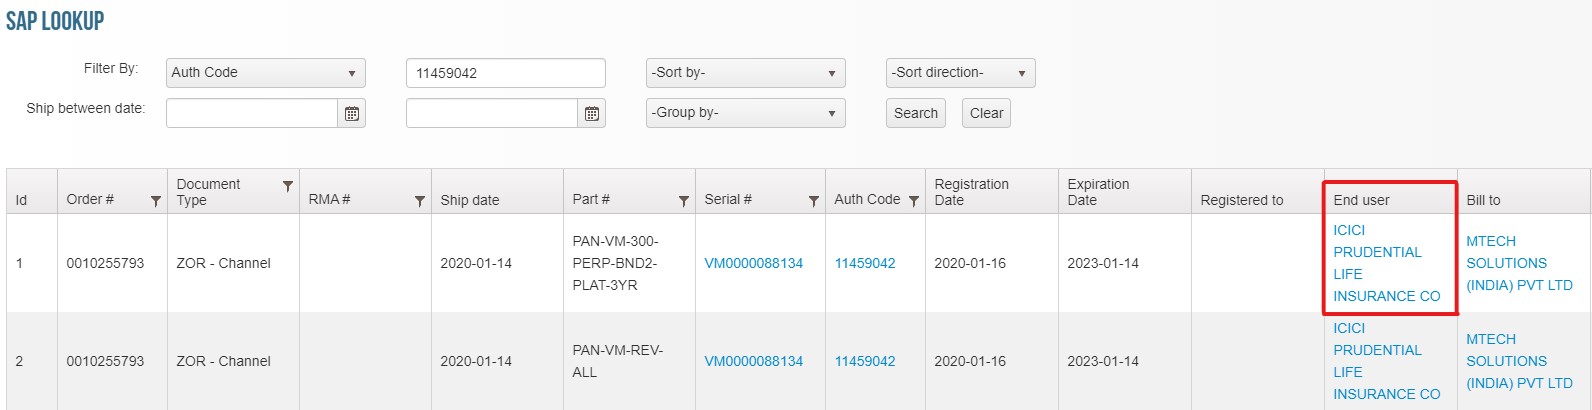Open serial VM0000088134 link in row 1

click(x=754, y=263)
